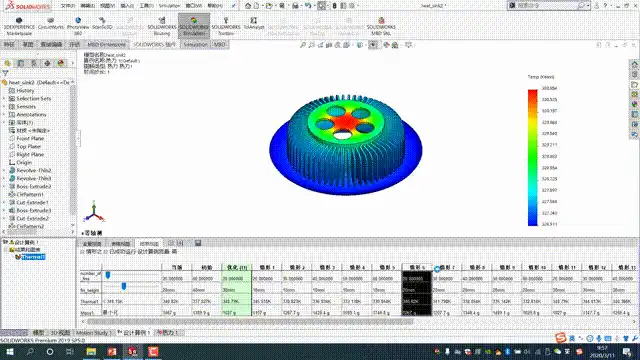Expand the Boss-Extrude2 feature
The width and height of the screenshot is (640, 360).
(x=4, y=187)
